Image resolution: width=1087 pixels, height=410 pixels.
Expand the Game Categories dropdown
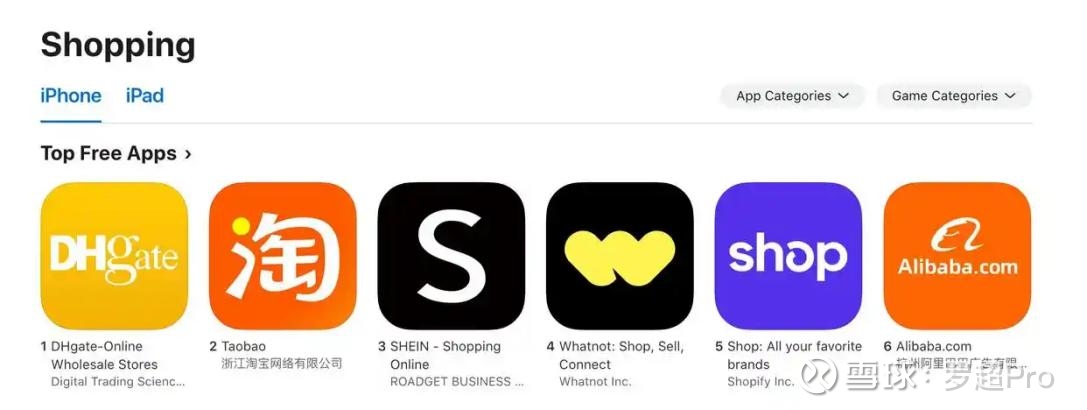coord(954,96)
